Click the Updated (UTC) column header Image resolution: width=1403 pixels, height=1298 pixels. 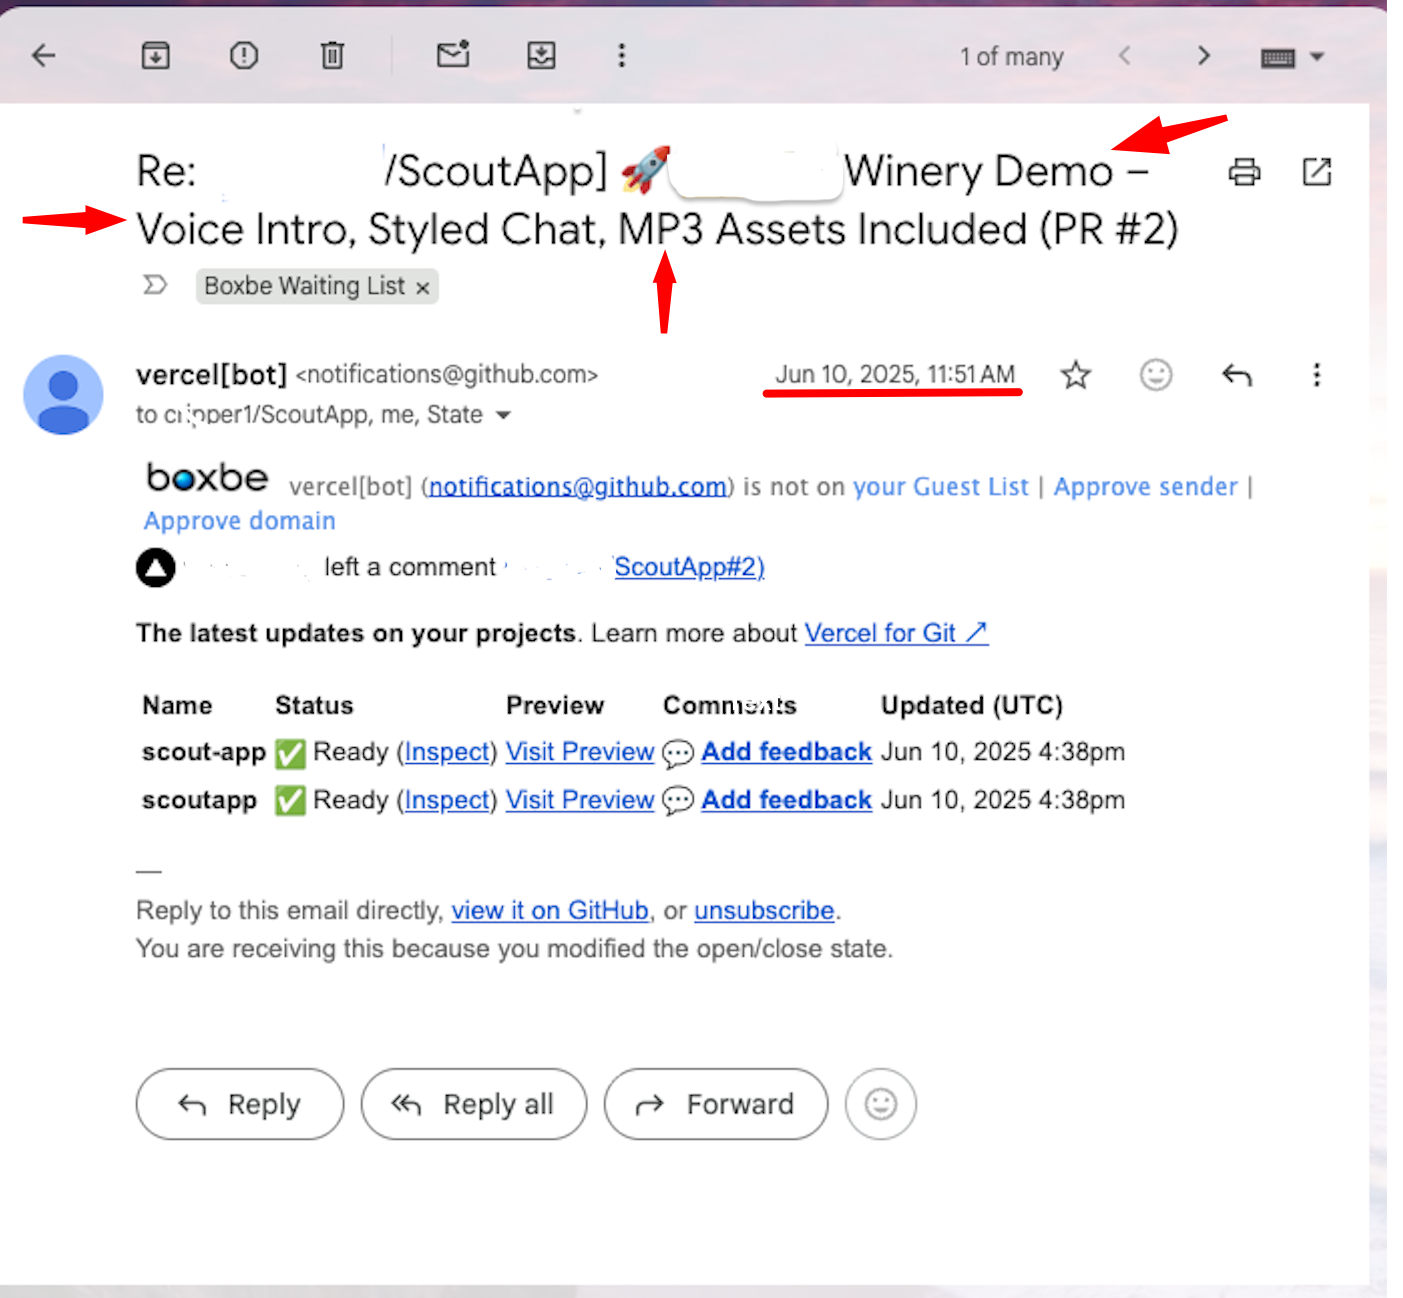[x=971, y=706]
